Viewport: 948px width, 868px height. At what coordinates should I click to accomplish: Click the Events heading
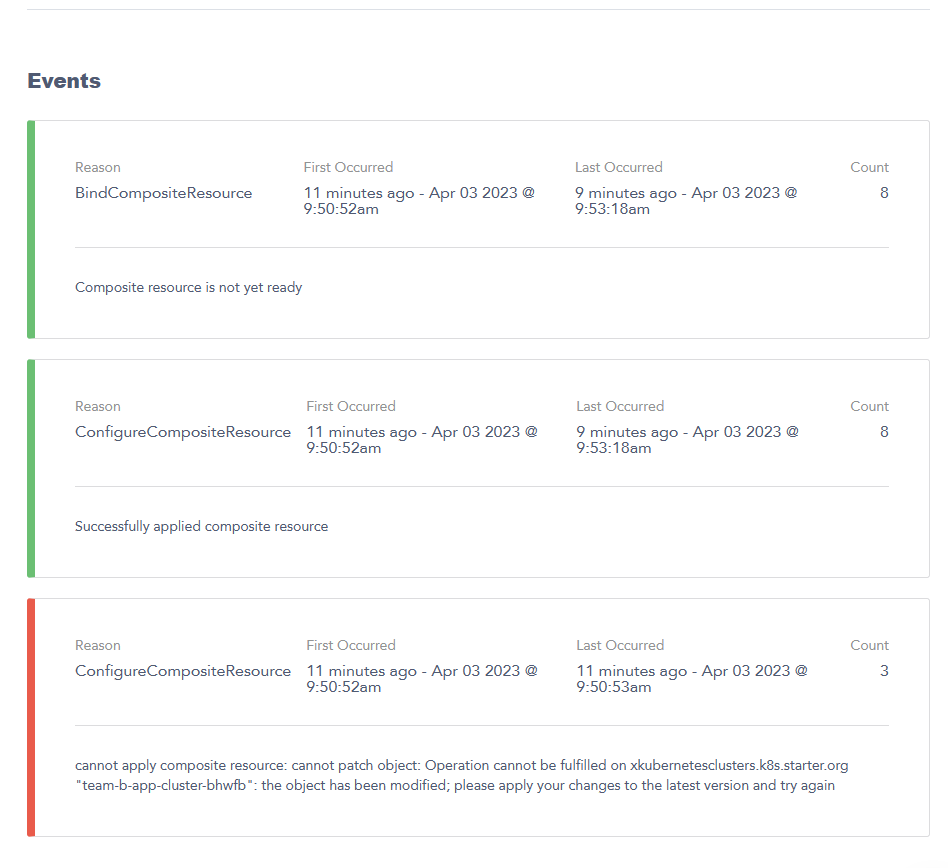coord(64,81)
